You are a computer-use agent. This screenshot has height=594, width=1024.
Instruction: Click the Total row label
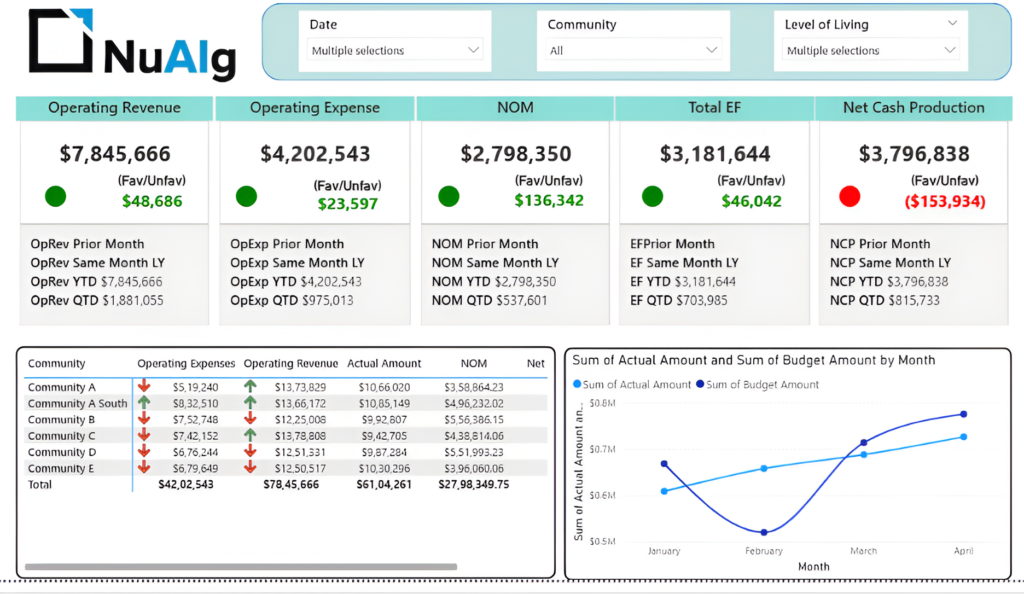point(39,485)
